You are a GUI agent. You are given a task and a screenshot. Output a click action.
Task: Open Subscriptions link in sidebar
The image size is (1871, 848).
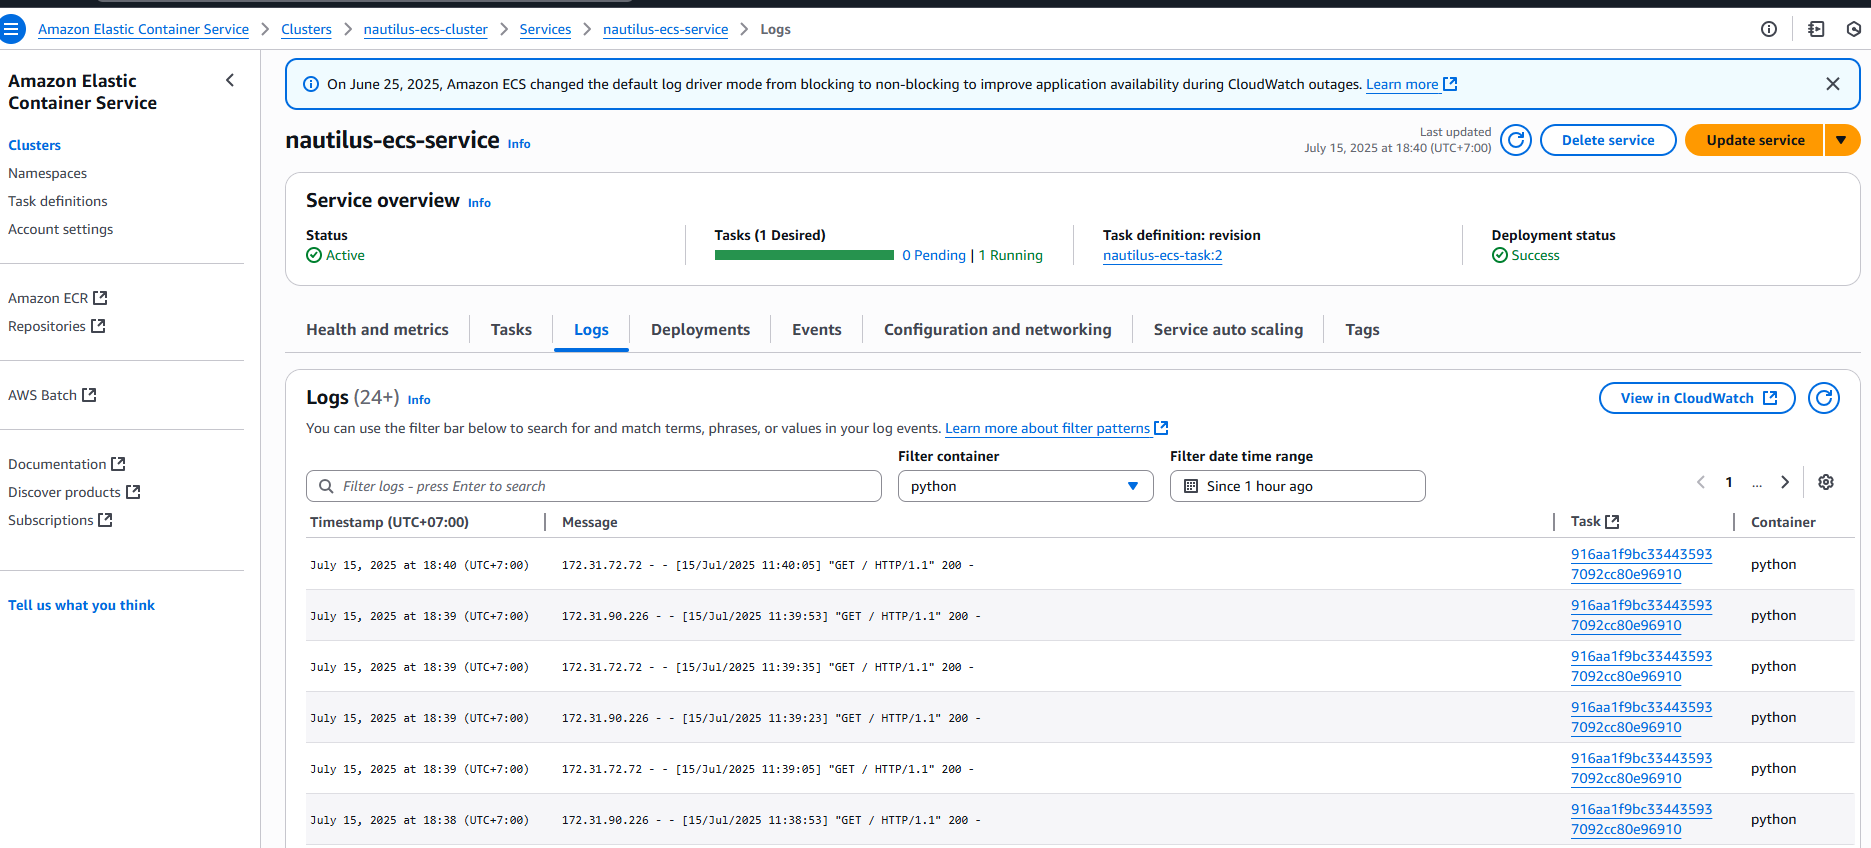tap(60, 520)
